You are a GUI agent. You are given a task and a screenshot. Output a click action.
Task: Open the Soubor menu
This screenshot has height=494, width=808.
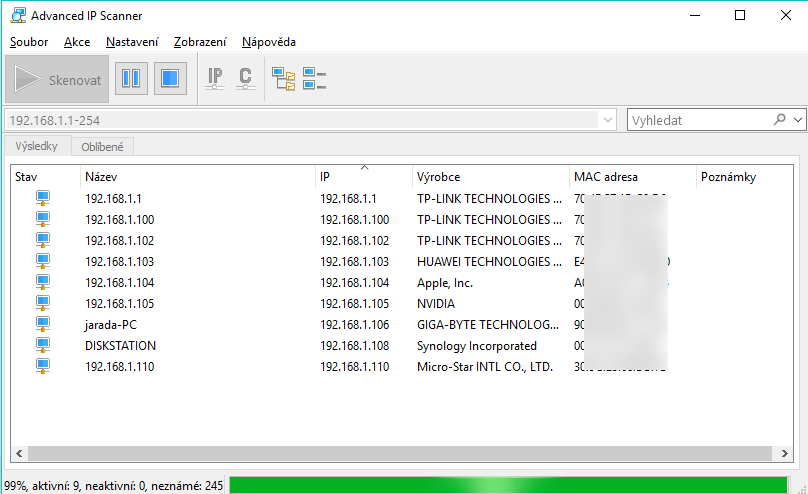[29, 42]
